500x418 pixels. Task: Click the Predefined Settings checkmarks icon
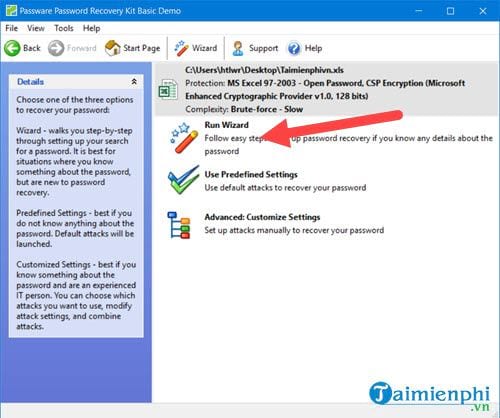point(183,180)
